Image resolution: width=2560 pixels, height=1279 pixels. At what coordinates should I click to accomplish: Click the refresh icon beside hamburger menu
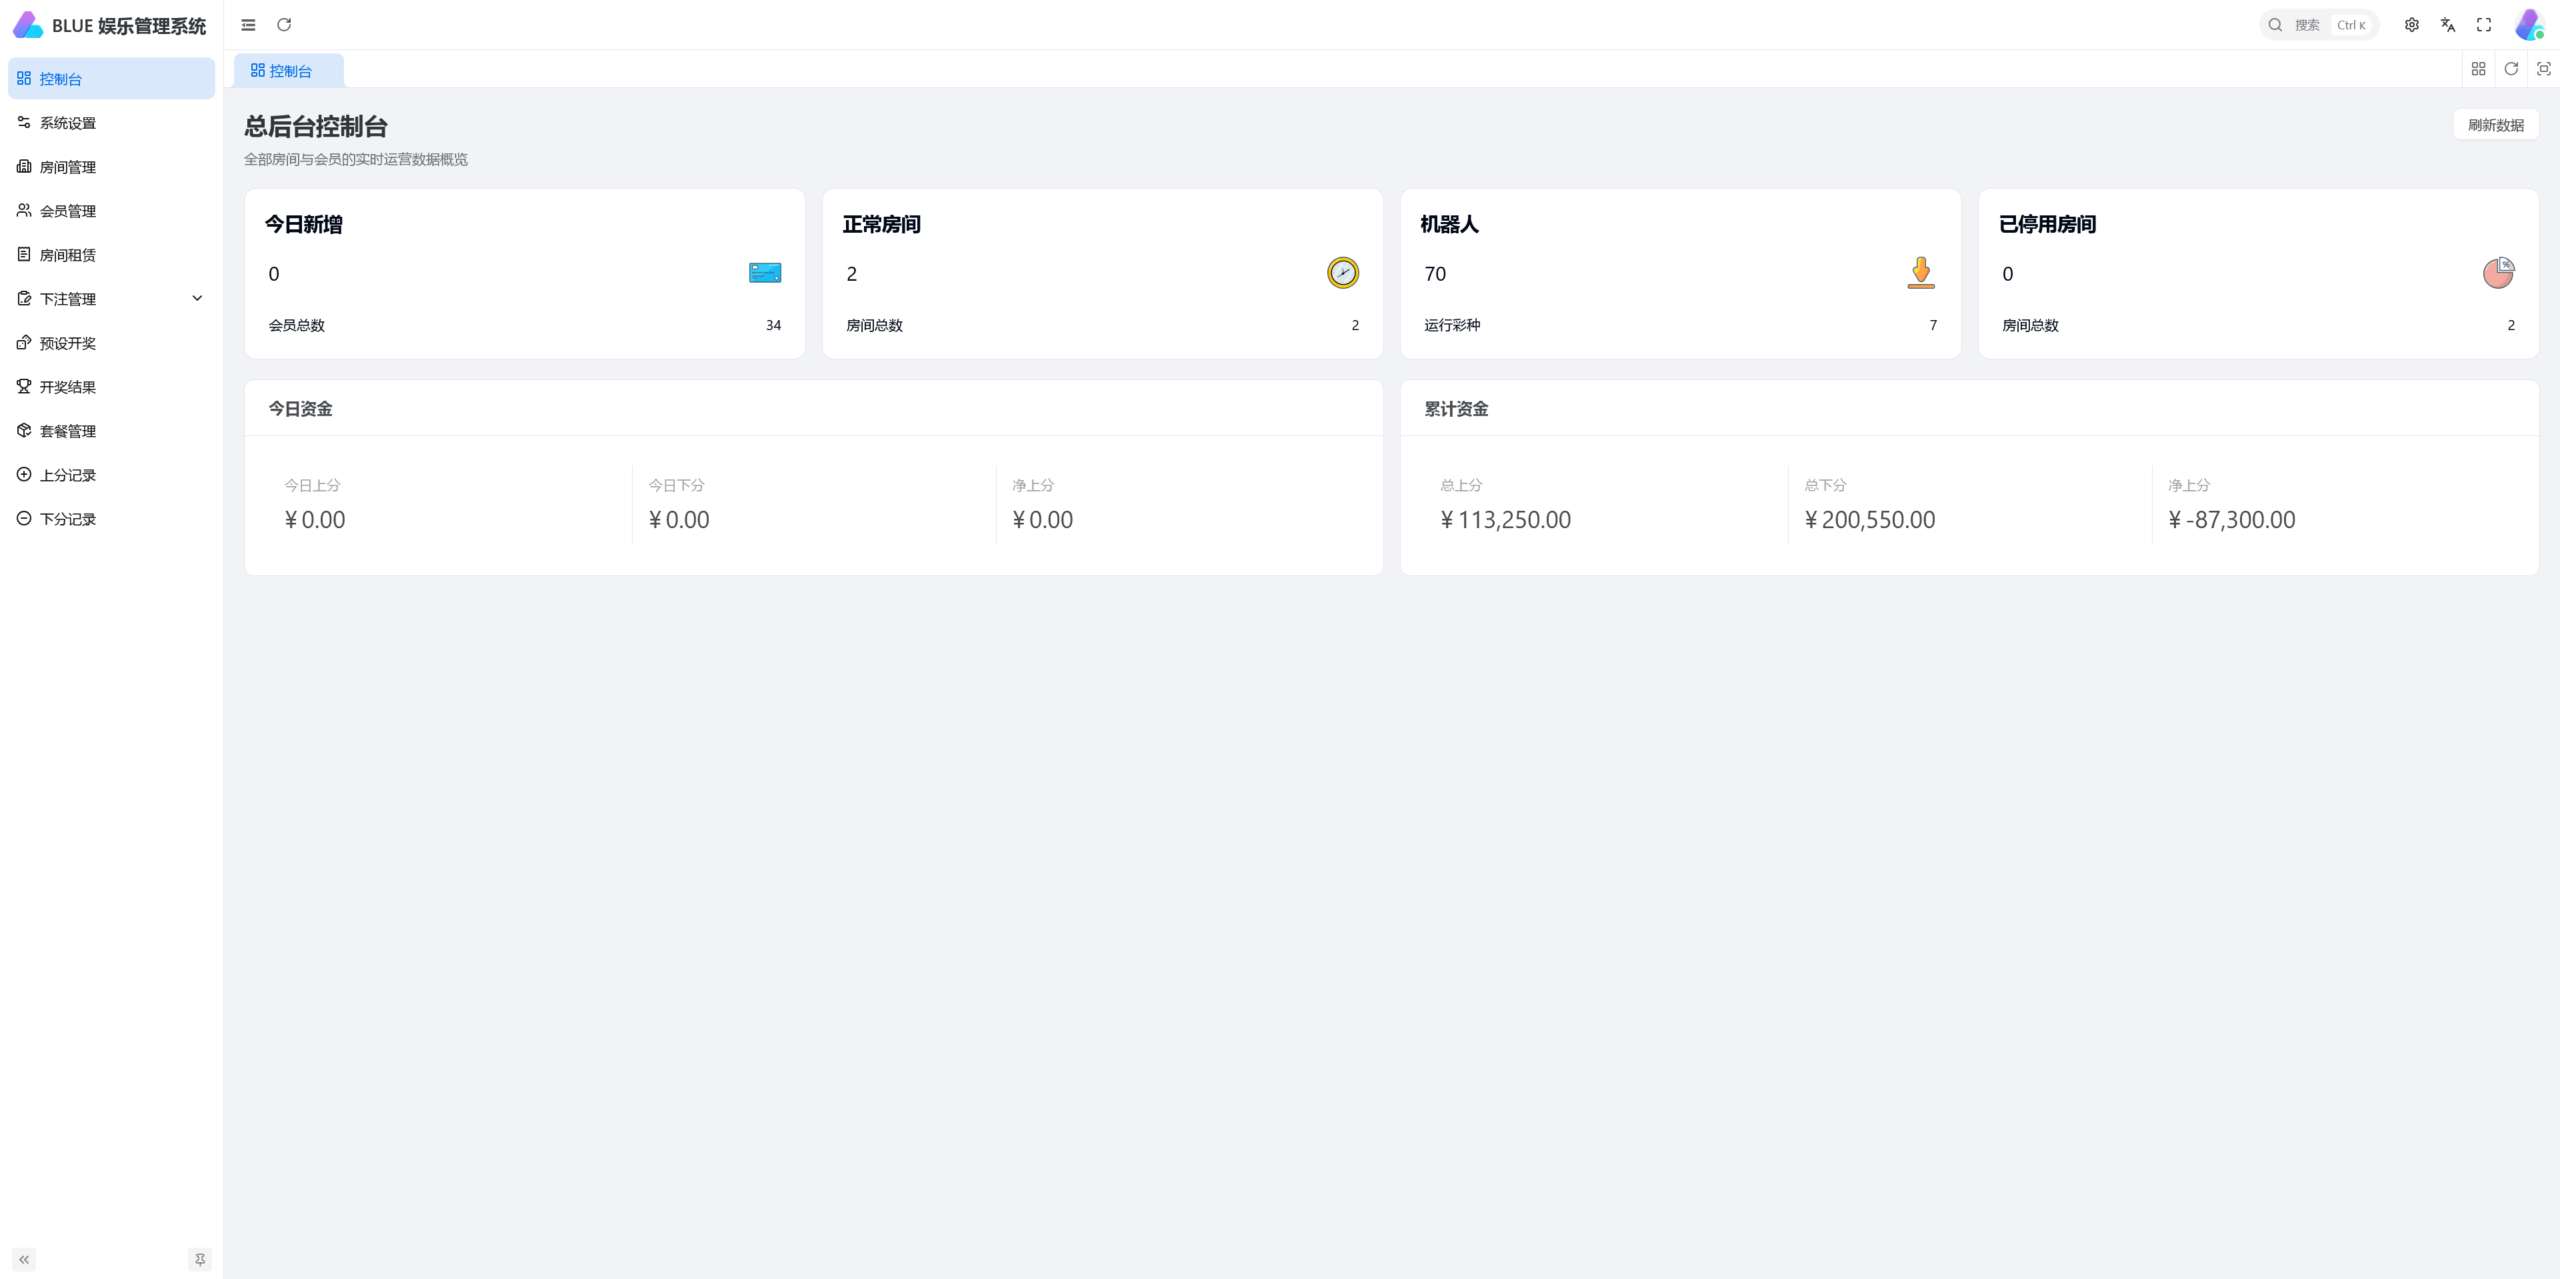(x=284, y=25)
